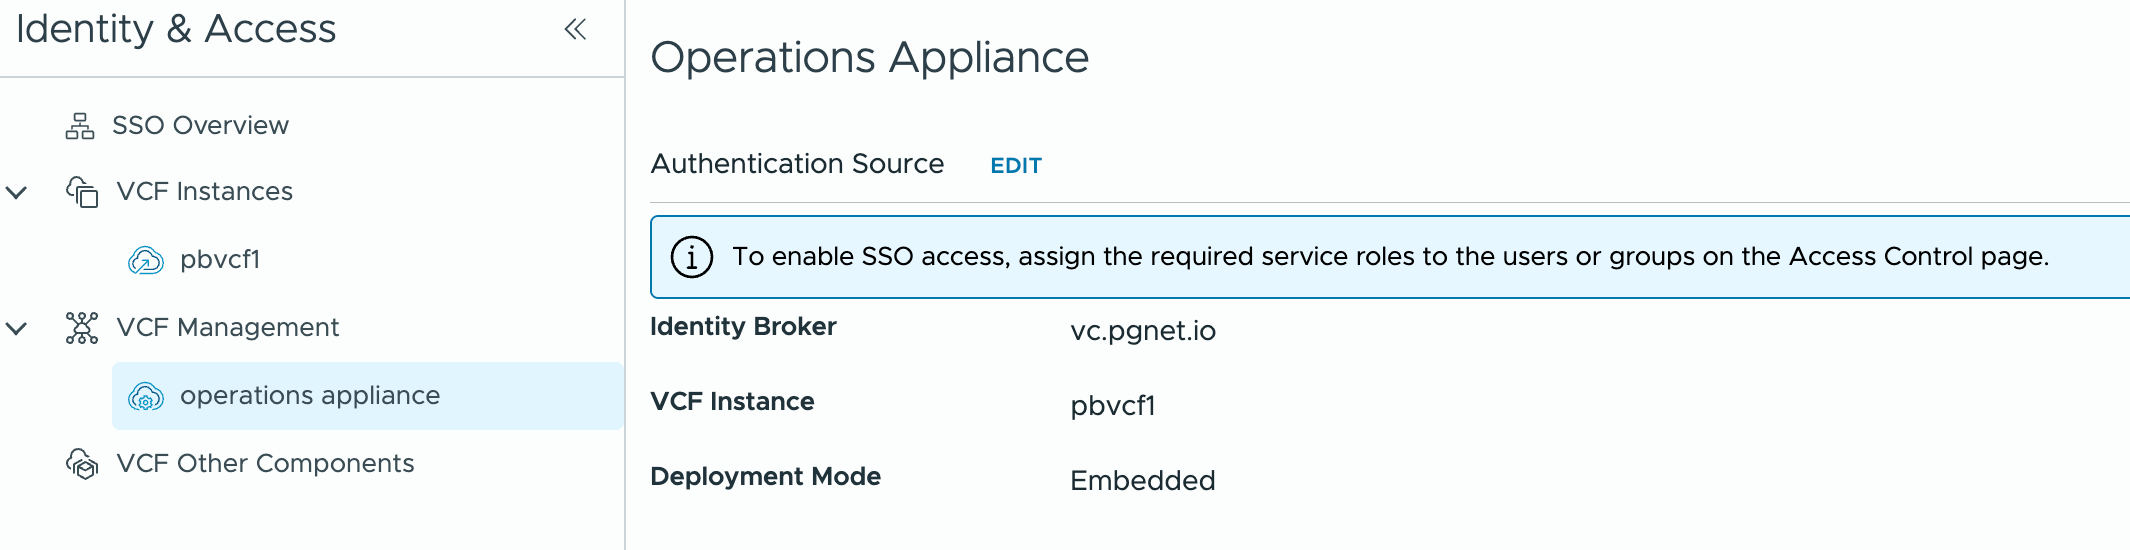Select operations appliance label in the sidebar
Image resolution: width=2130 pixels, height=550 pixels.
click(310, 396)
